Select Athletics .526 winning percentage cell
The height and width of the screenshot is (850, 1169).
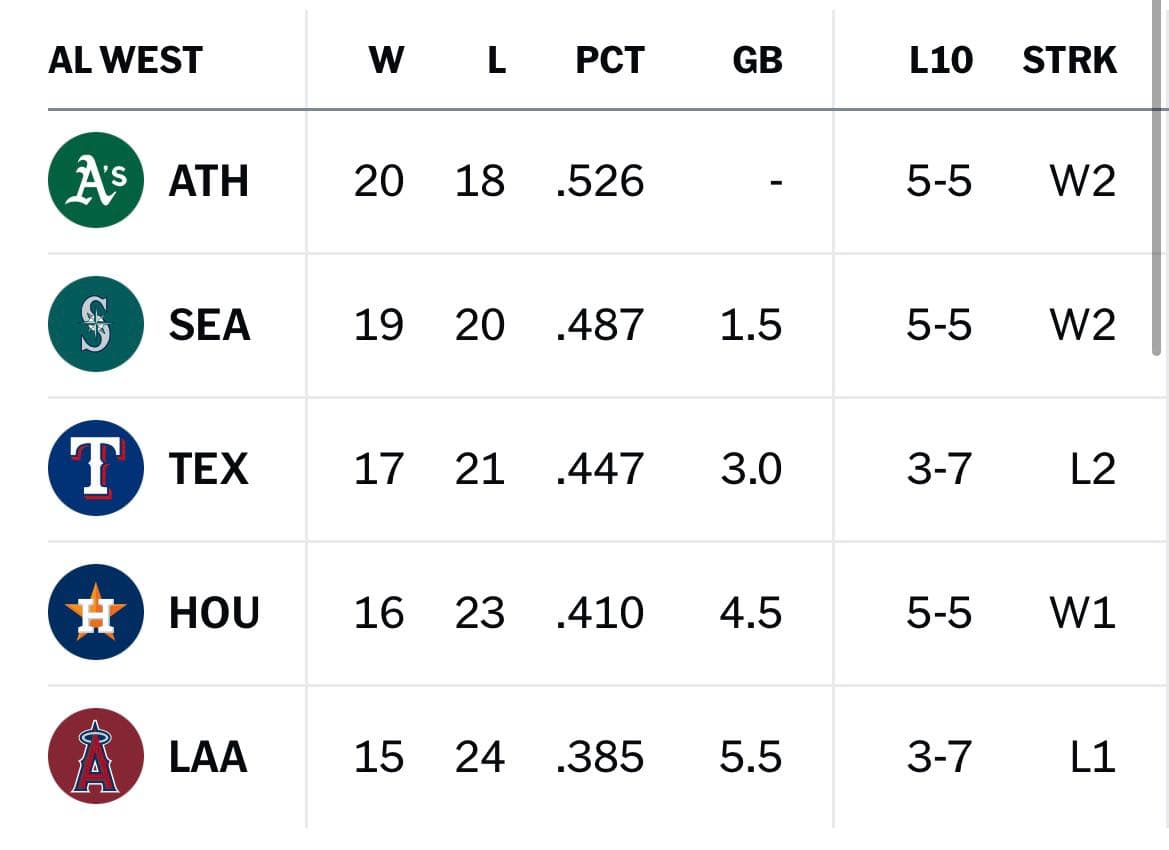pyautogui.click(x=600, y=181)
